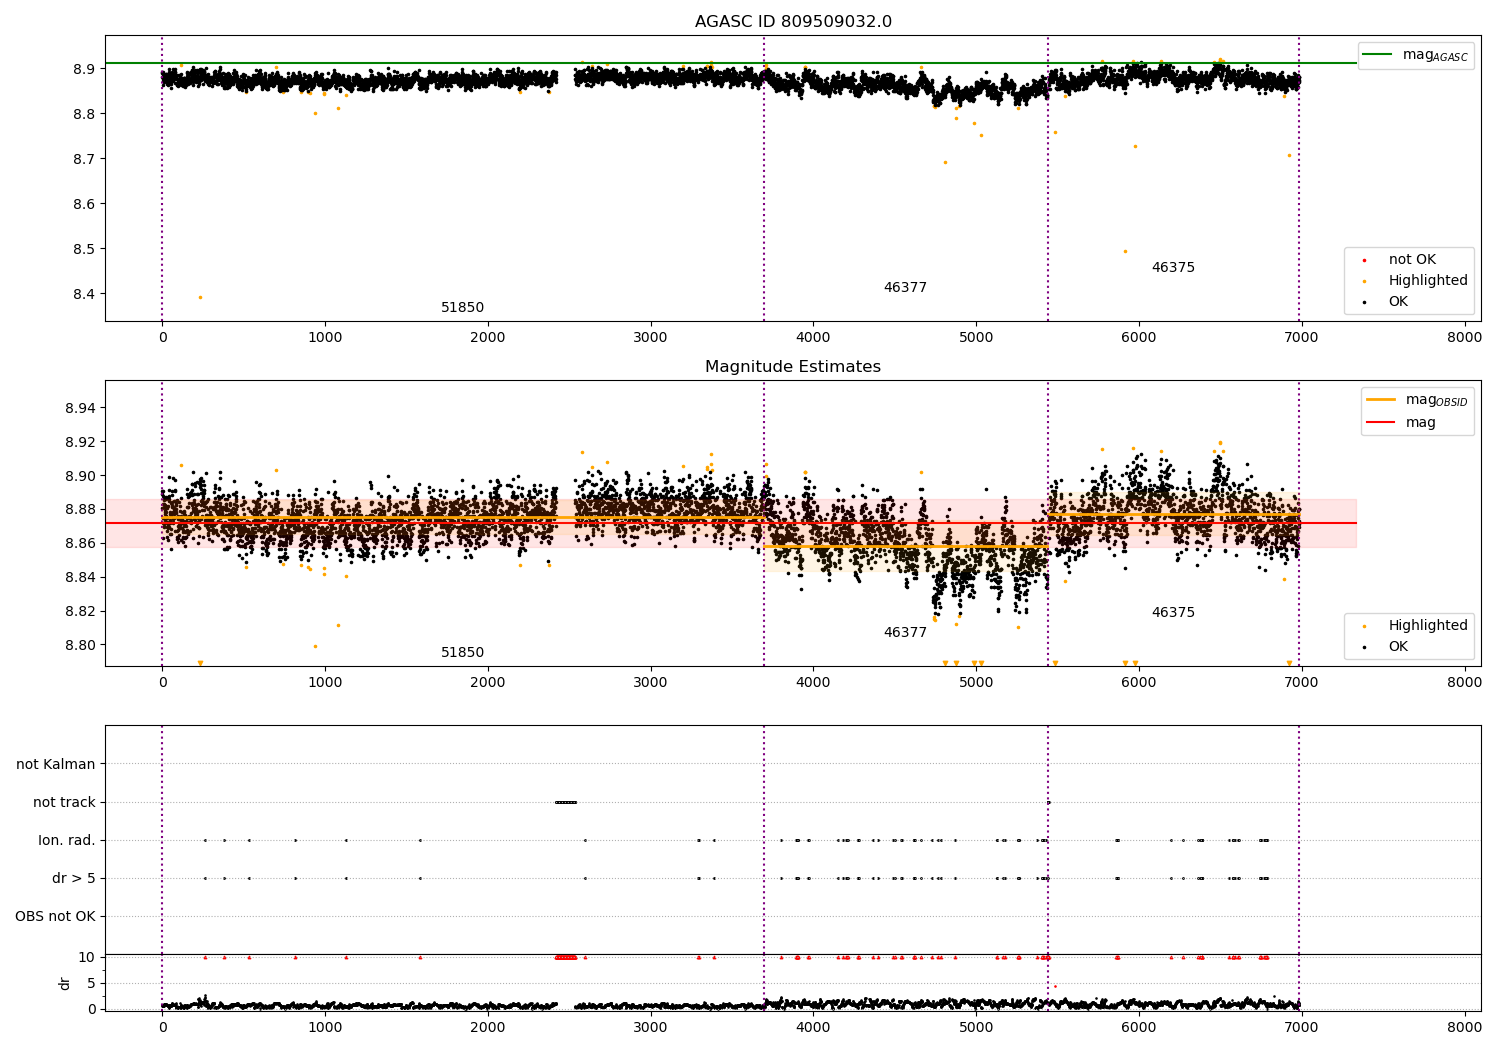The image size is (1500, 1050).
Task: Click y-tick 8.9 on the top plot
Action: pos(83,69)
